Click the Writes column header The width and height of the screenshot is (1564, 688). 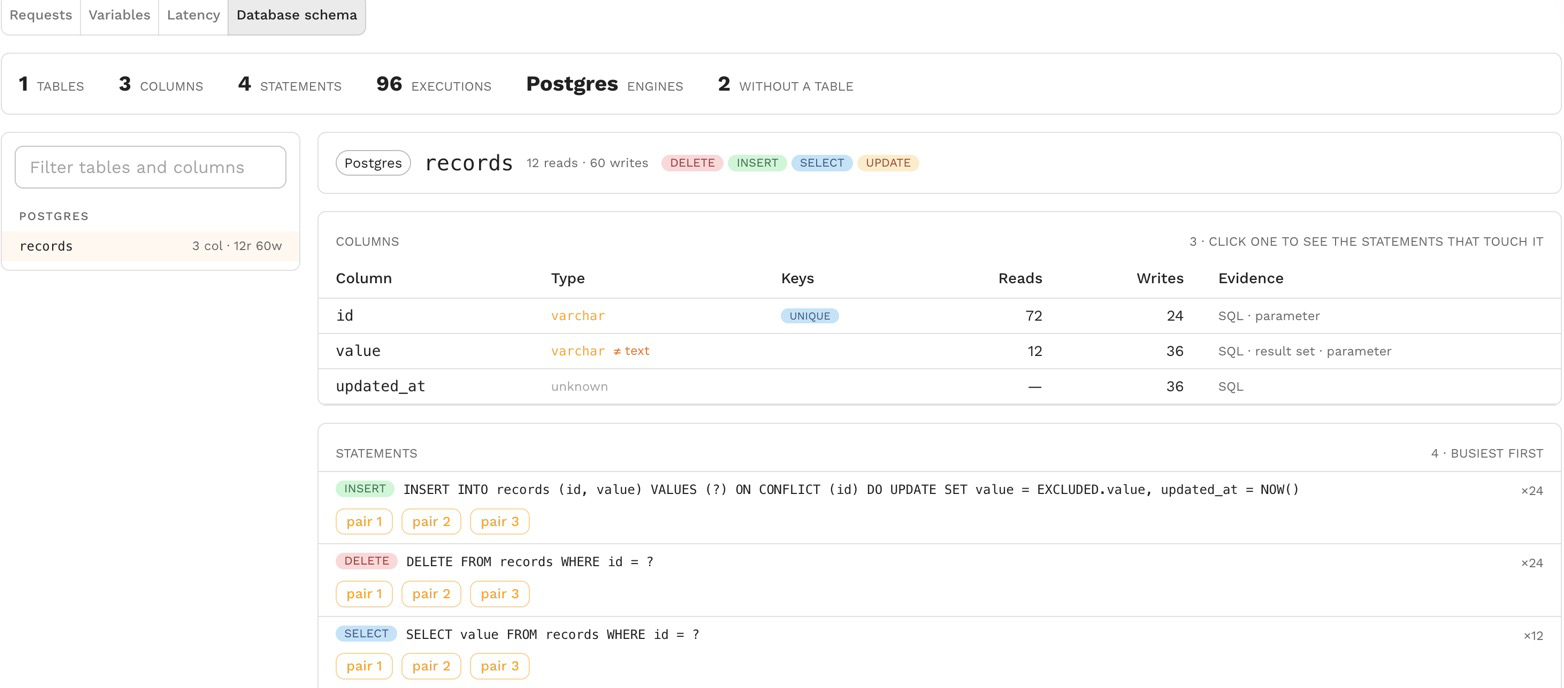[1159, 278]
